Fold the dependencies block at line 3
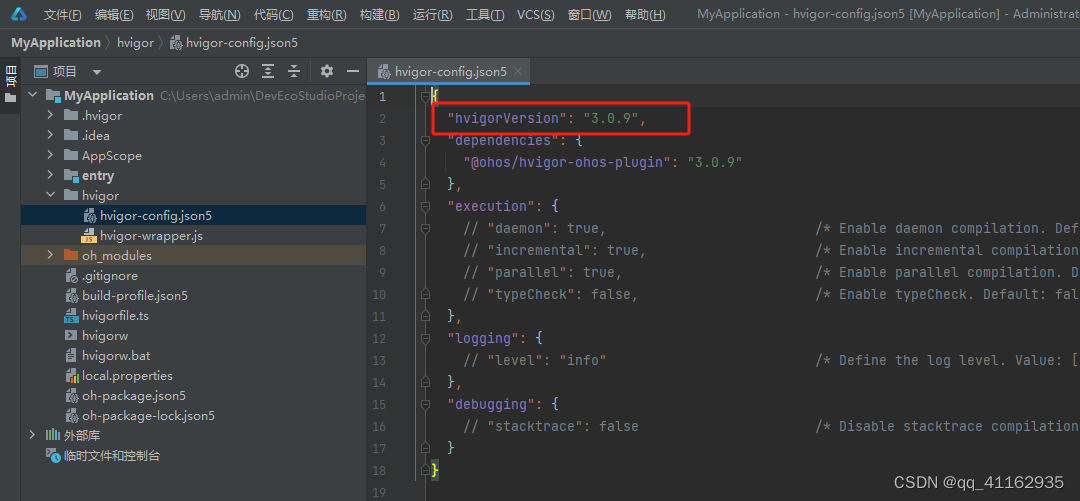Image resolution: width=1080 pixels, height=501 pixels. pyautogui.click(x=425, y=141)
